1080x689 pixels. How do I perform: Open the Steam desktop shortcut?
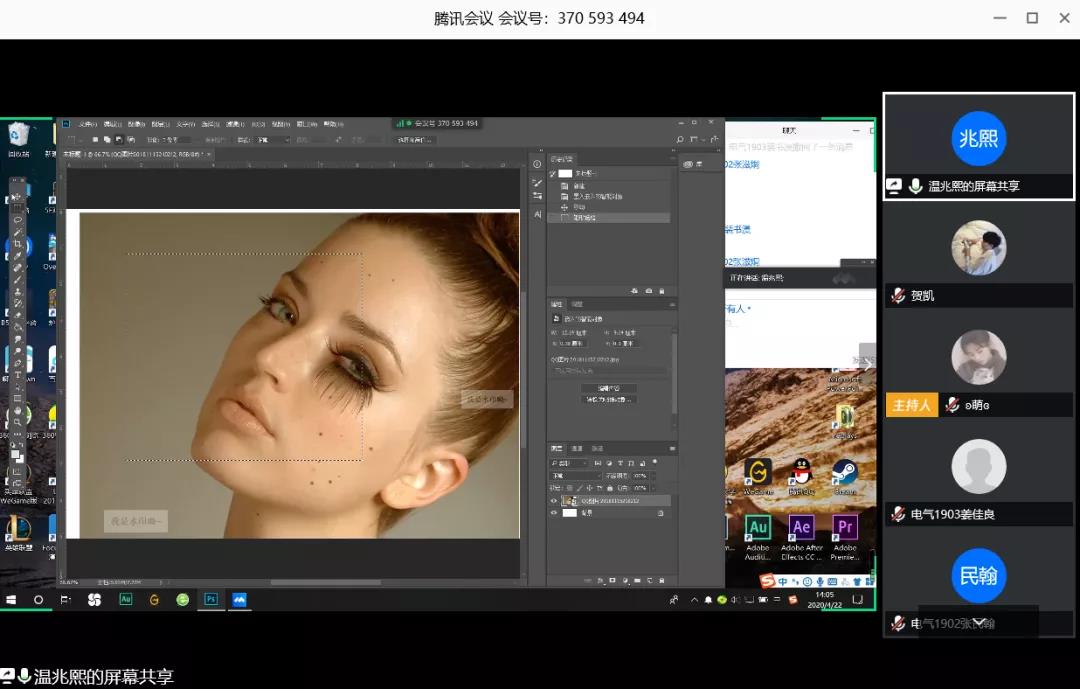tap(845, 471)
